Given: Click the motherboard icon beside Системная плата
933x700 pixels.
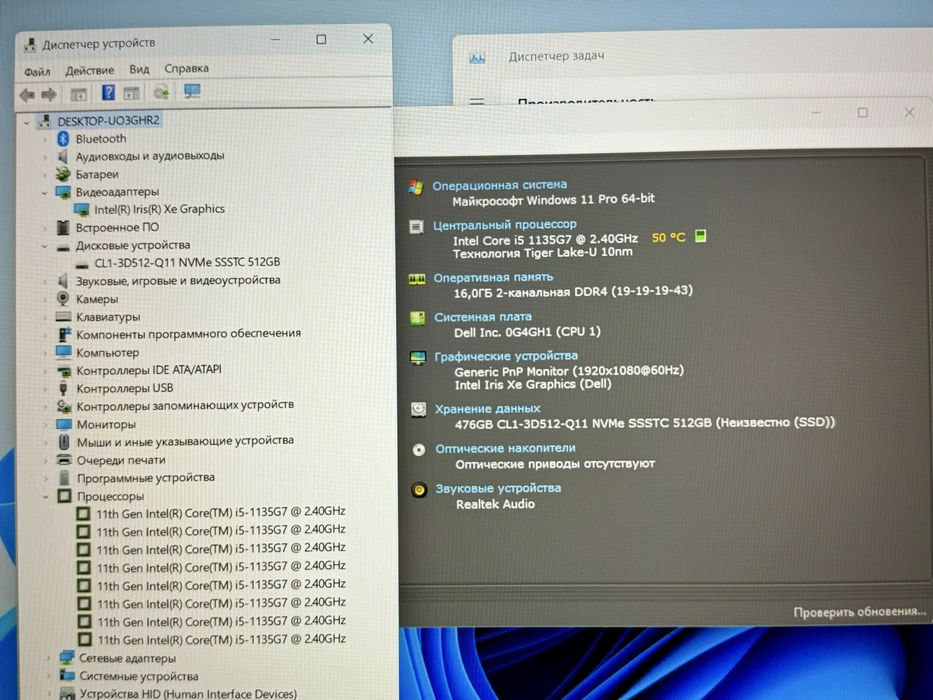Looking at the screenshot, I should tap(418, 318).
